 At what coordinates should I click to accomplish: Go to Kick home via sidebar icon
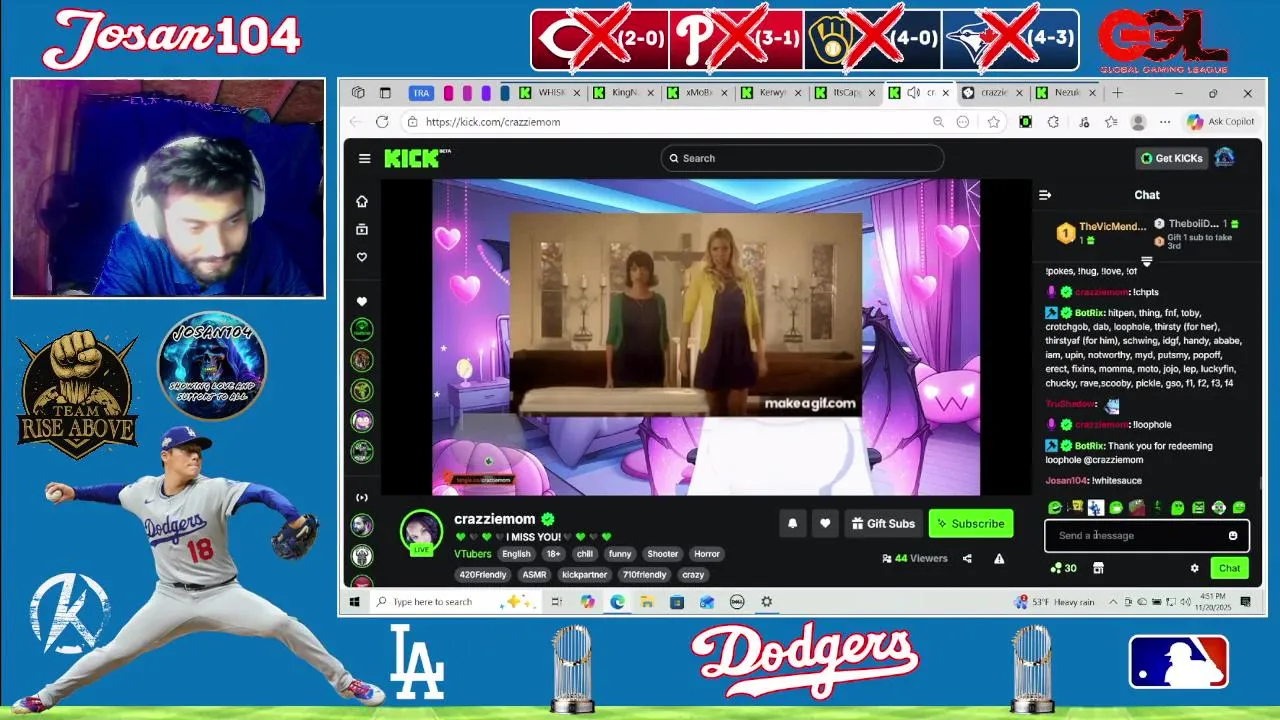(x=362, y=201)
